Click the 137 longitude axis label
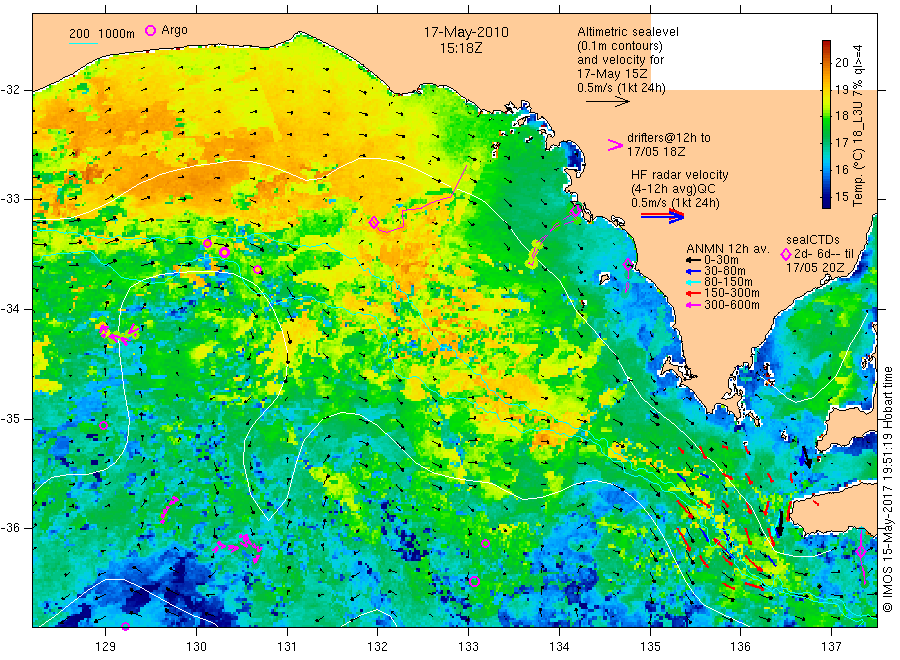The width and height of the screenshot is (900, 660). (831, 647)
